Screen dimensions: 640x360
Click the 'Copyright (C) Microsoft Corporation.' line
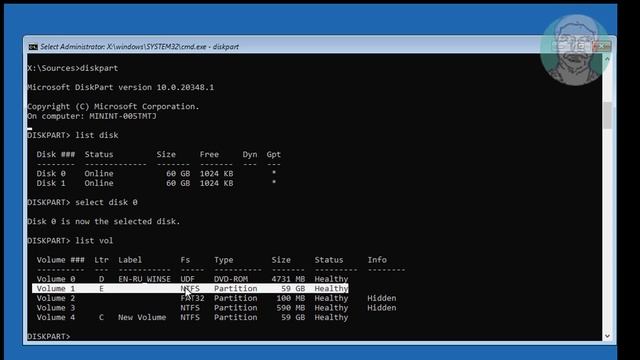click(x=113, y=107)
